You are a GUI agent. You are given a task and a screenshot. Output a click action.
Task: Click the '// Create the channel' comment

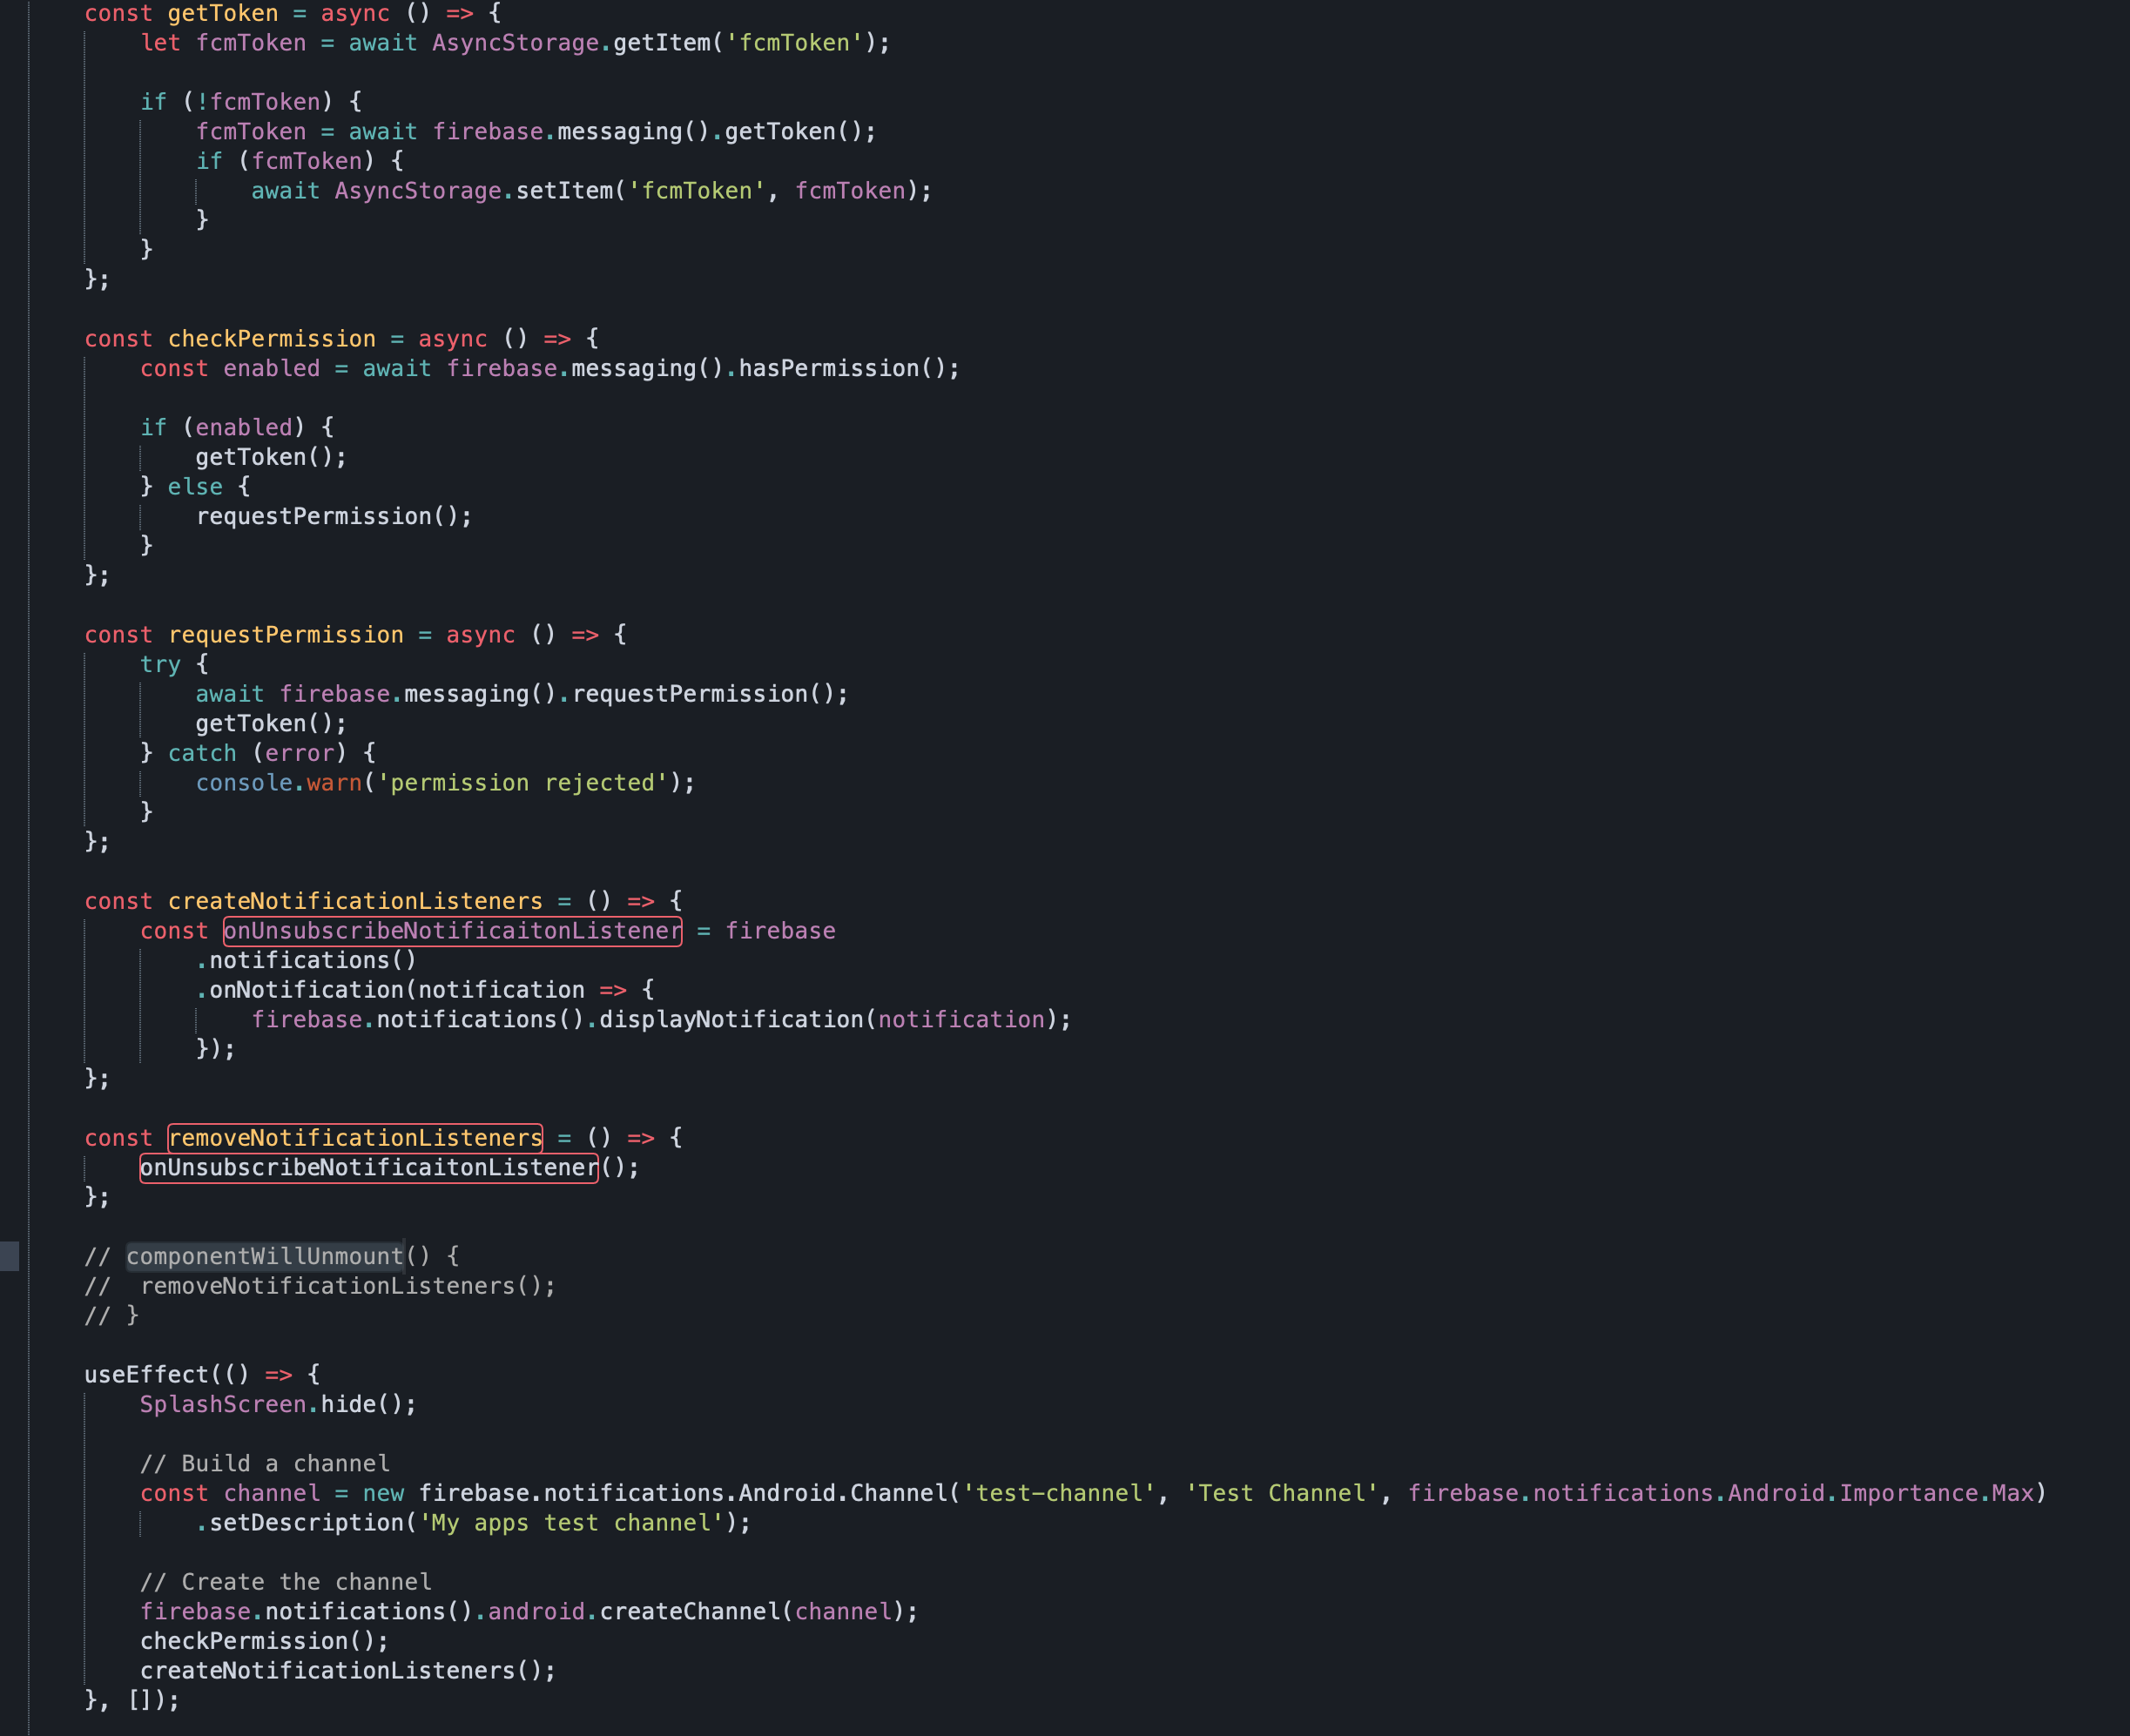click(286, 1583)
